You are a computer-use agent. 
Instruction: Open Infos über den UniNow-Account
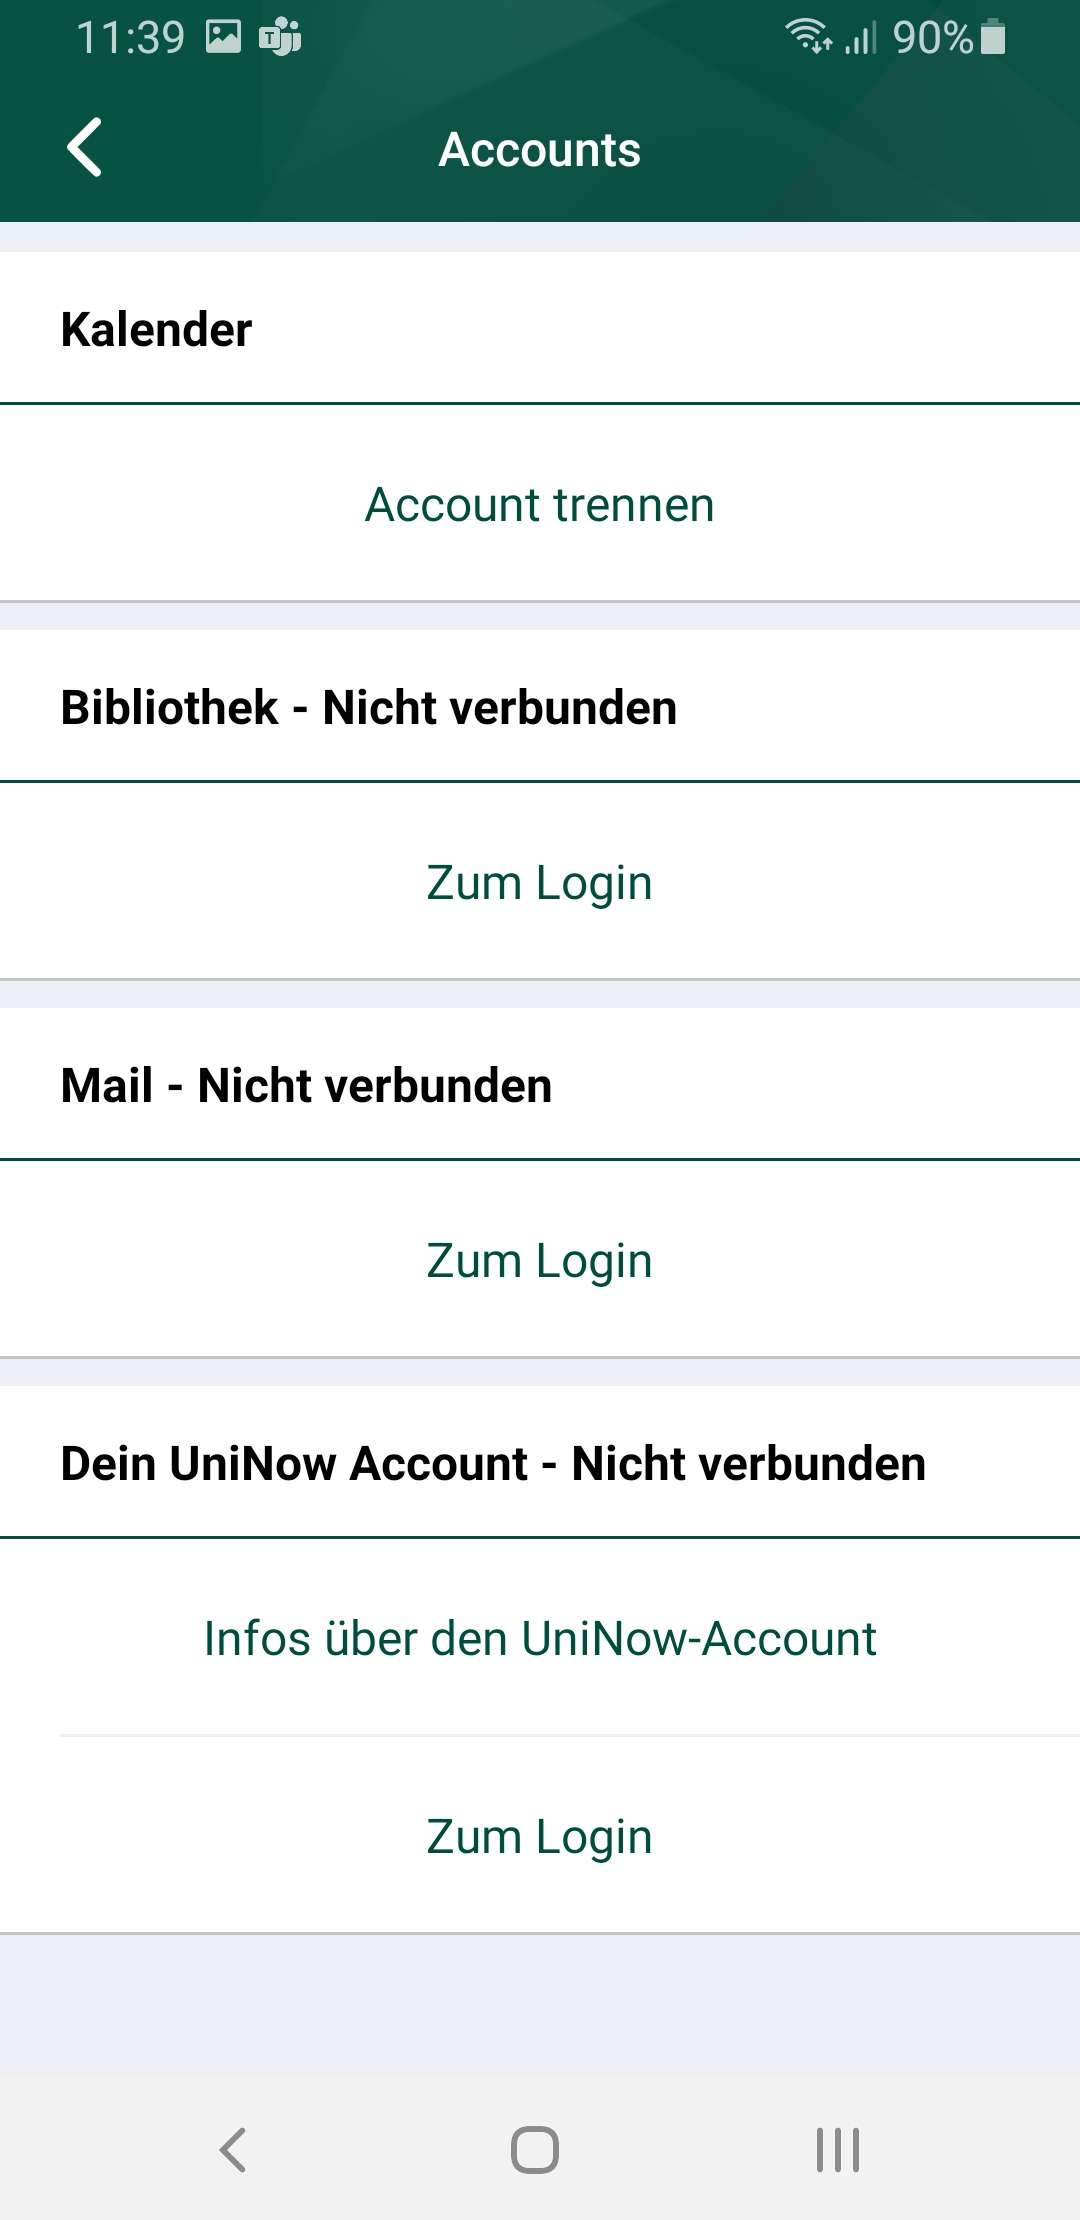pyautogui.click(x=540, y=1639)
